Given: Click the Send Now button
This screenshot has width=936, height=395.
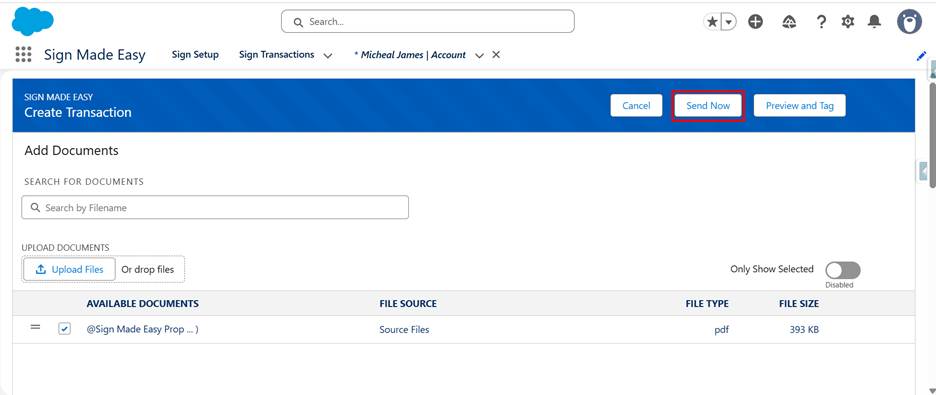Looking at the screenshot, I should click(708, 106).
